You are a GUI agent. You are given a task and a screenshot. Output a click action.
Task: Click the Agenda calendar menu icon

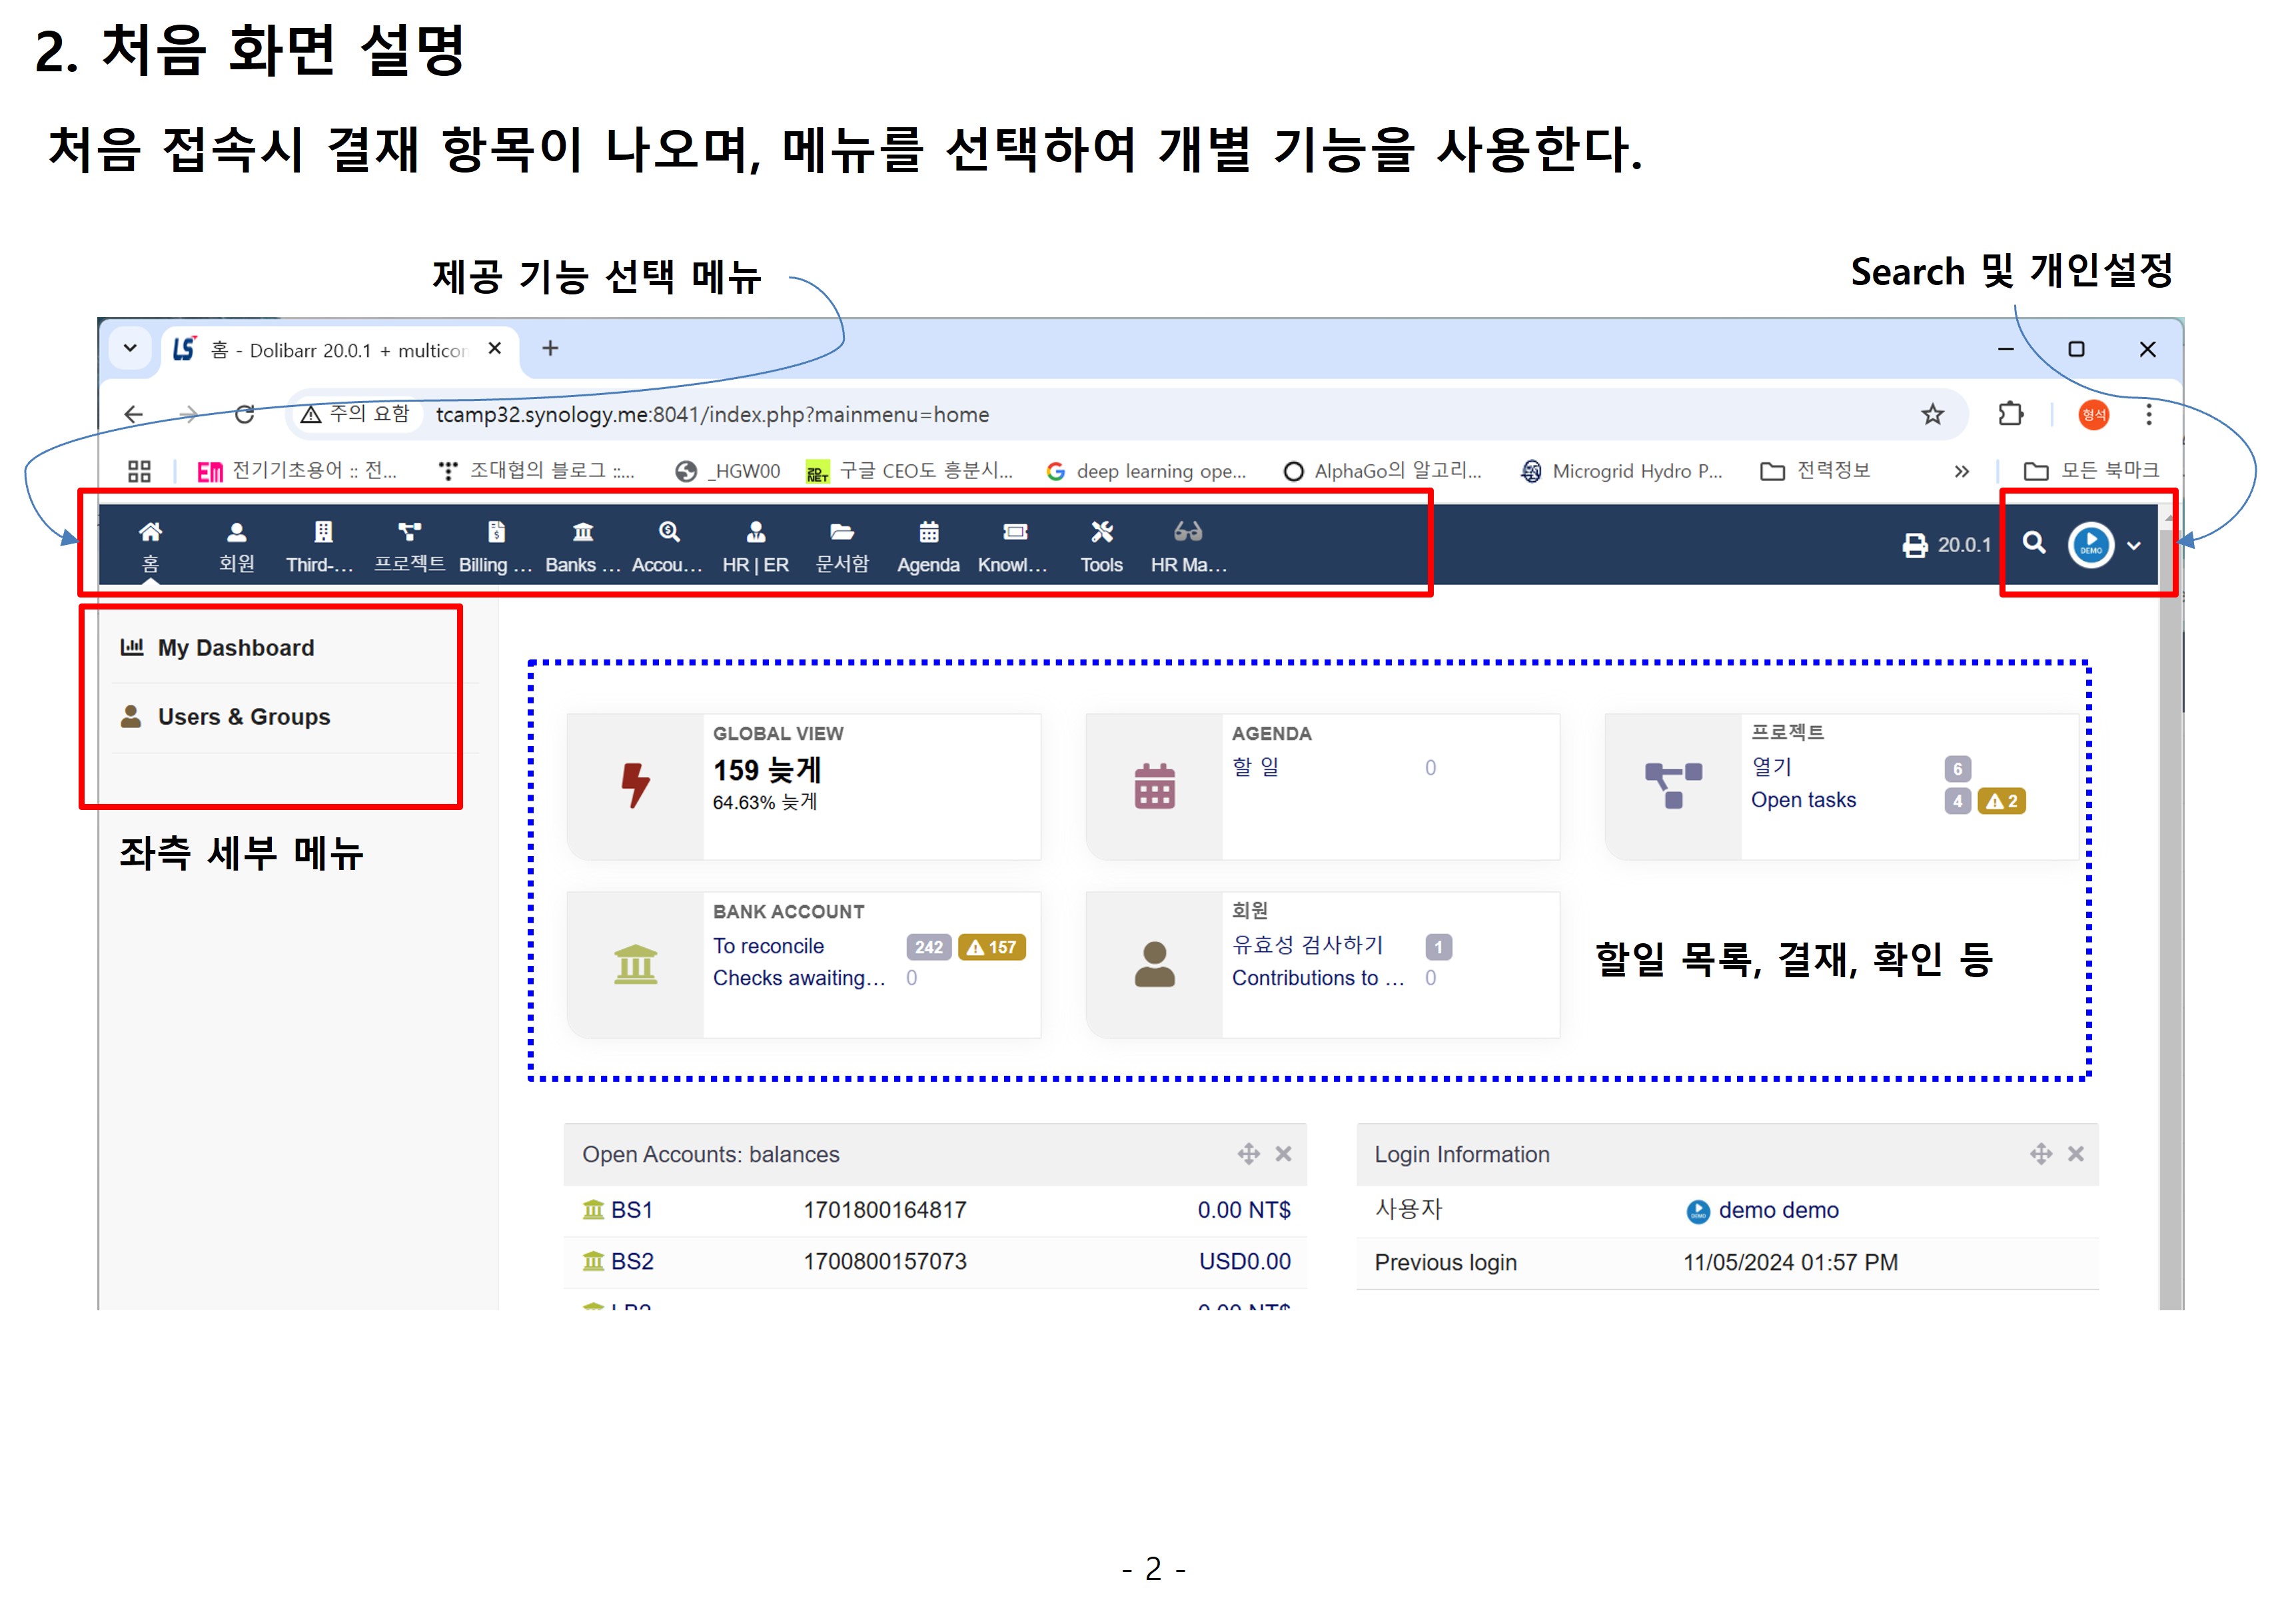tap(928, 532)
